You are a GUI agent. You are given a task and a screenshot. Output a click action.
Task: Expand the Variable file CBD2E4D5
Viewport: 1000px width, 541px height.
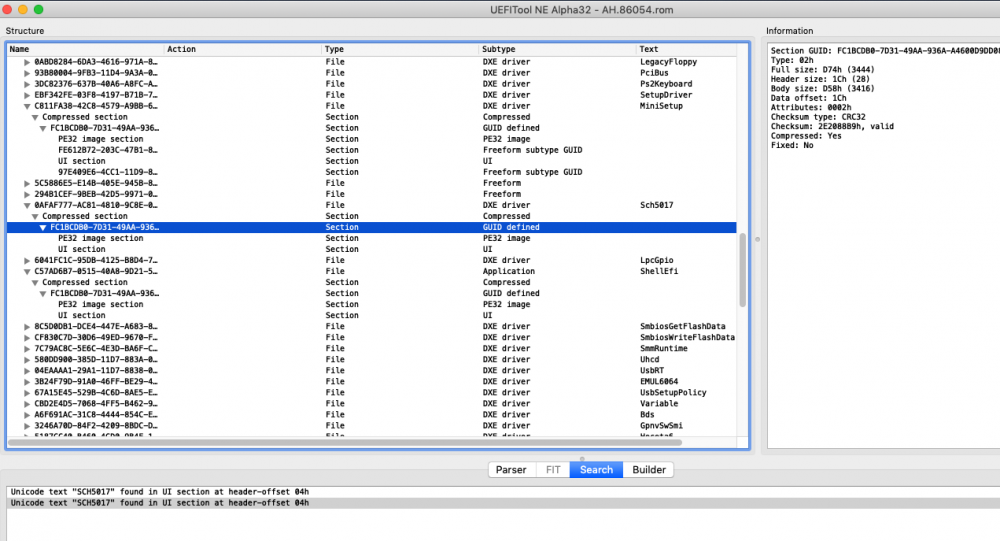coord(27,403)
